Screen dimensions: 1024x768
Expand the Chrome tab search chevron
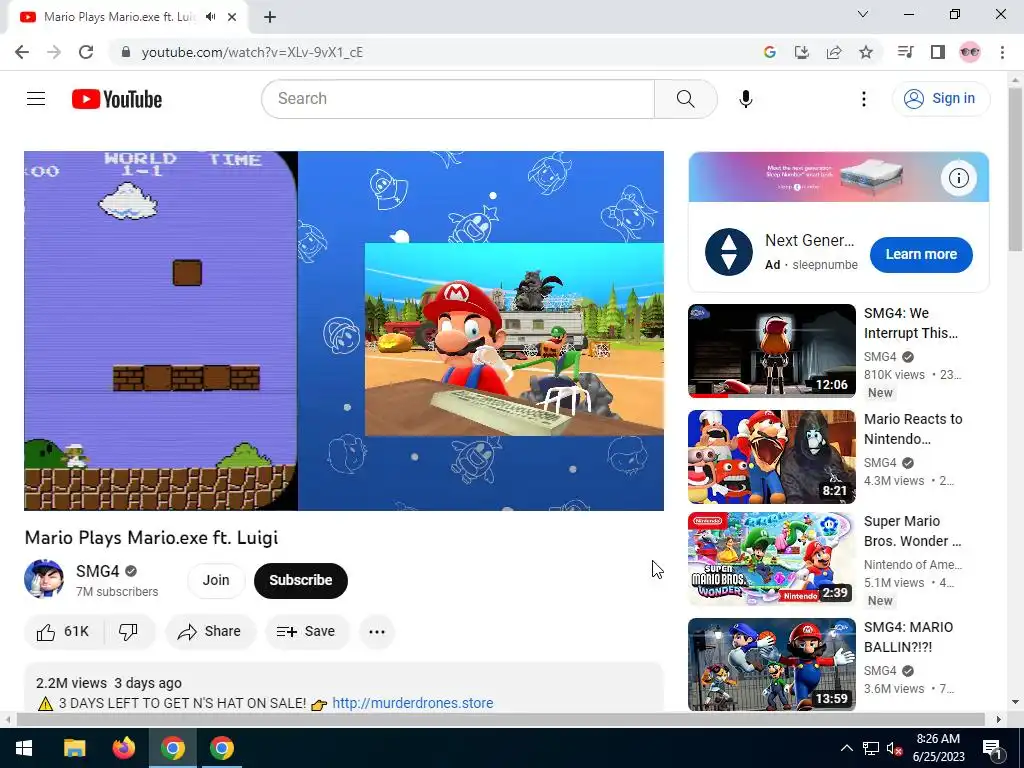[863, 14]
